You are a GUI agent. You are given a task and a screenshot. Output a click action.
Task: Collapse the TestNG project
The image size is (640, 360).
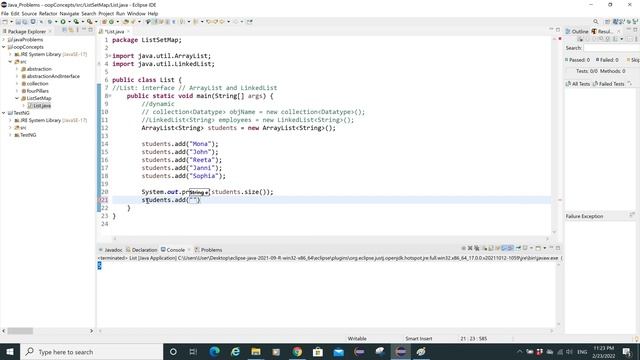[x=4, y=113]
